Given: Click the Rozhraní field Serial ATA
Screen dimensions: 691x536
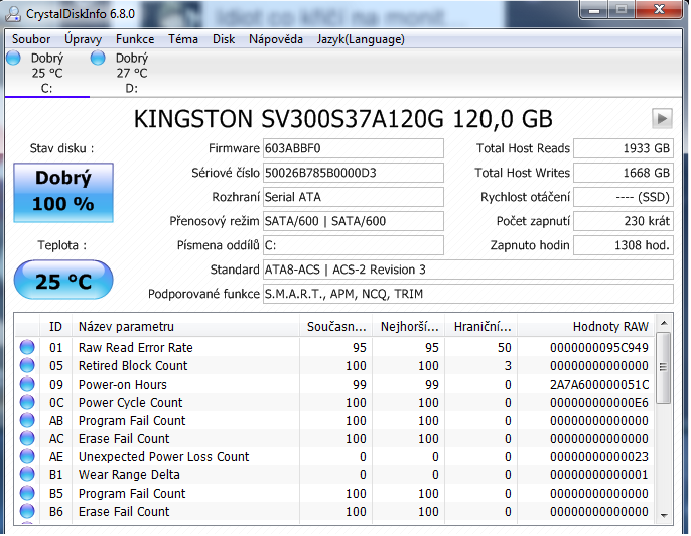Looking at the screenshot, I should click(x=353, y=197).
